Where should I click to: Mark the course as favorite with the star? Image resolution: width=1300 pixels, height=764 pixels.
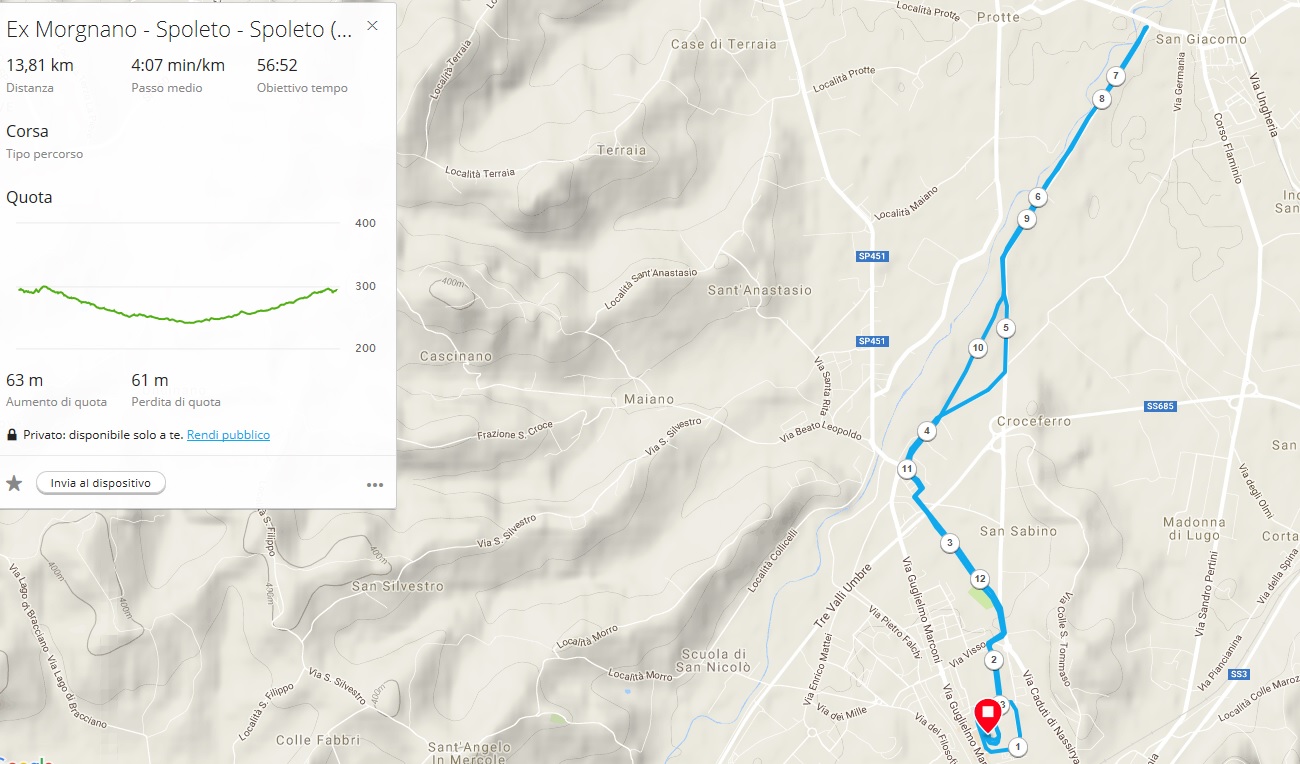14,484
